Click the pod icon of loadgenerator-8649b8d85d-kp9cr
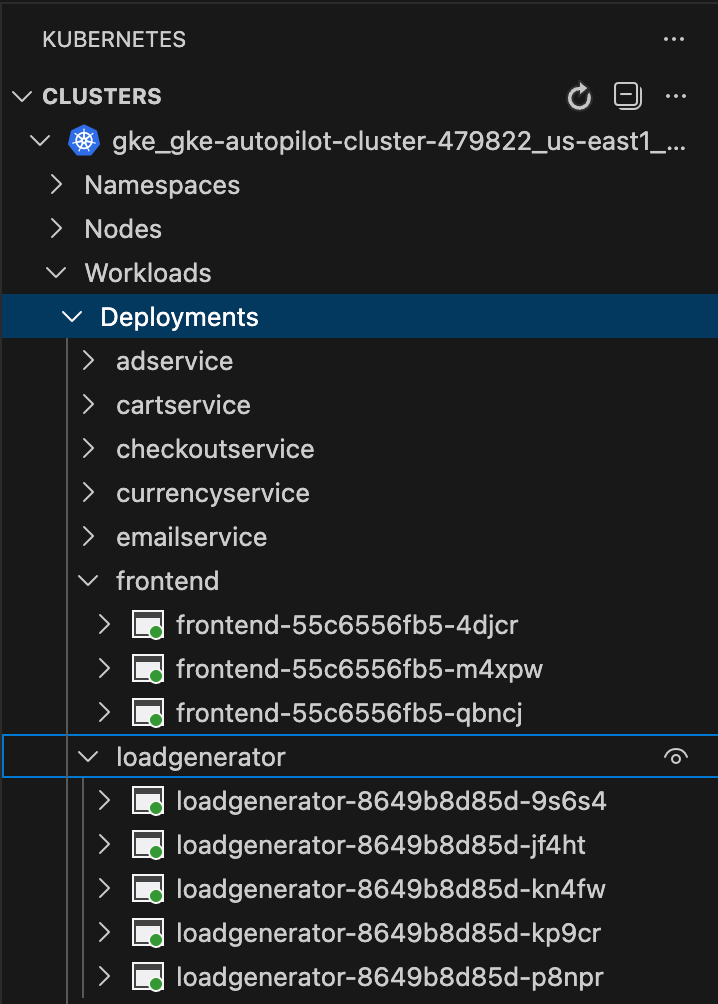The height and width of the screenshot is (1004, 718). pos(148,934)
